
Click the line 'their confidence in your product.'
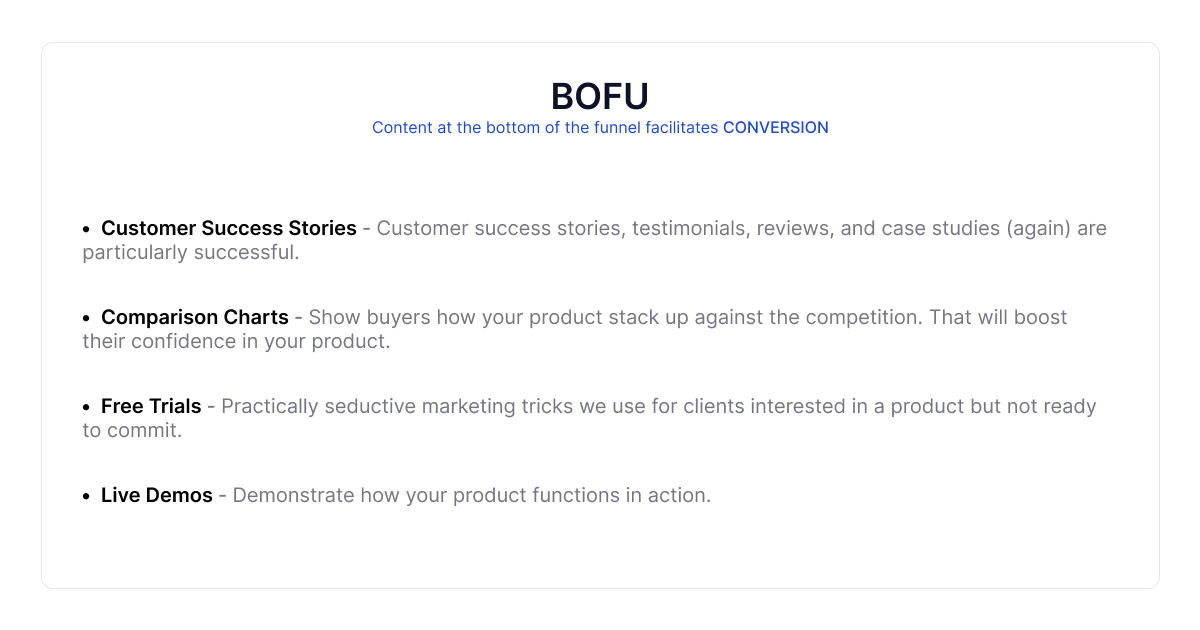236,341
